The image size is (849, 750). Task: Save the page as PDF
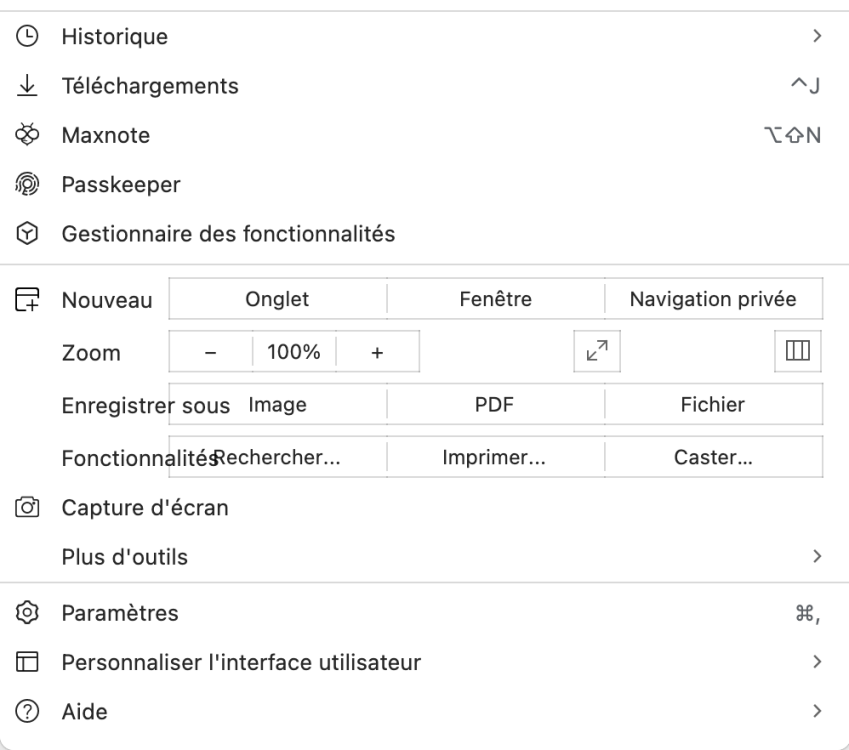(x=495, y=405)
